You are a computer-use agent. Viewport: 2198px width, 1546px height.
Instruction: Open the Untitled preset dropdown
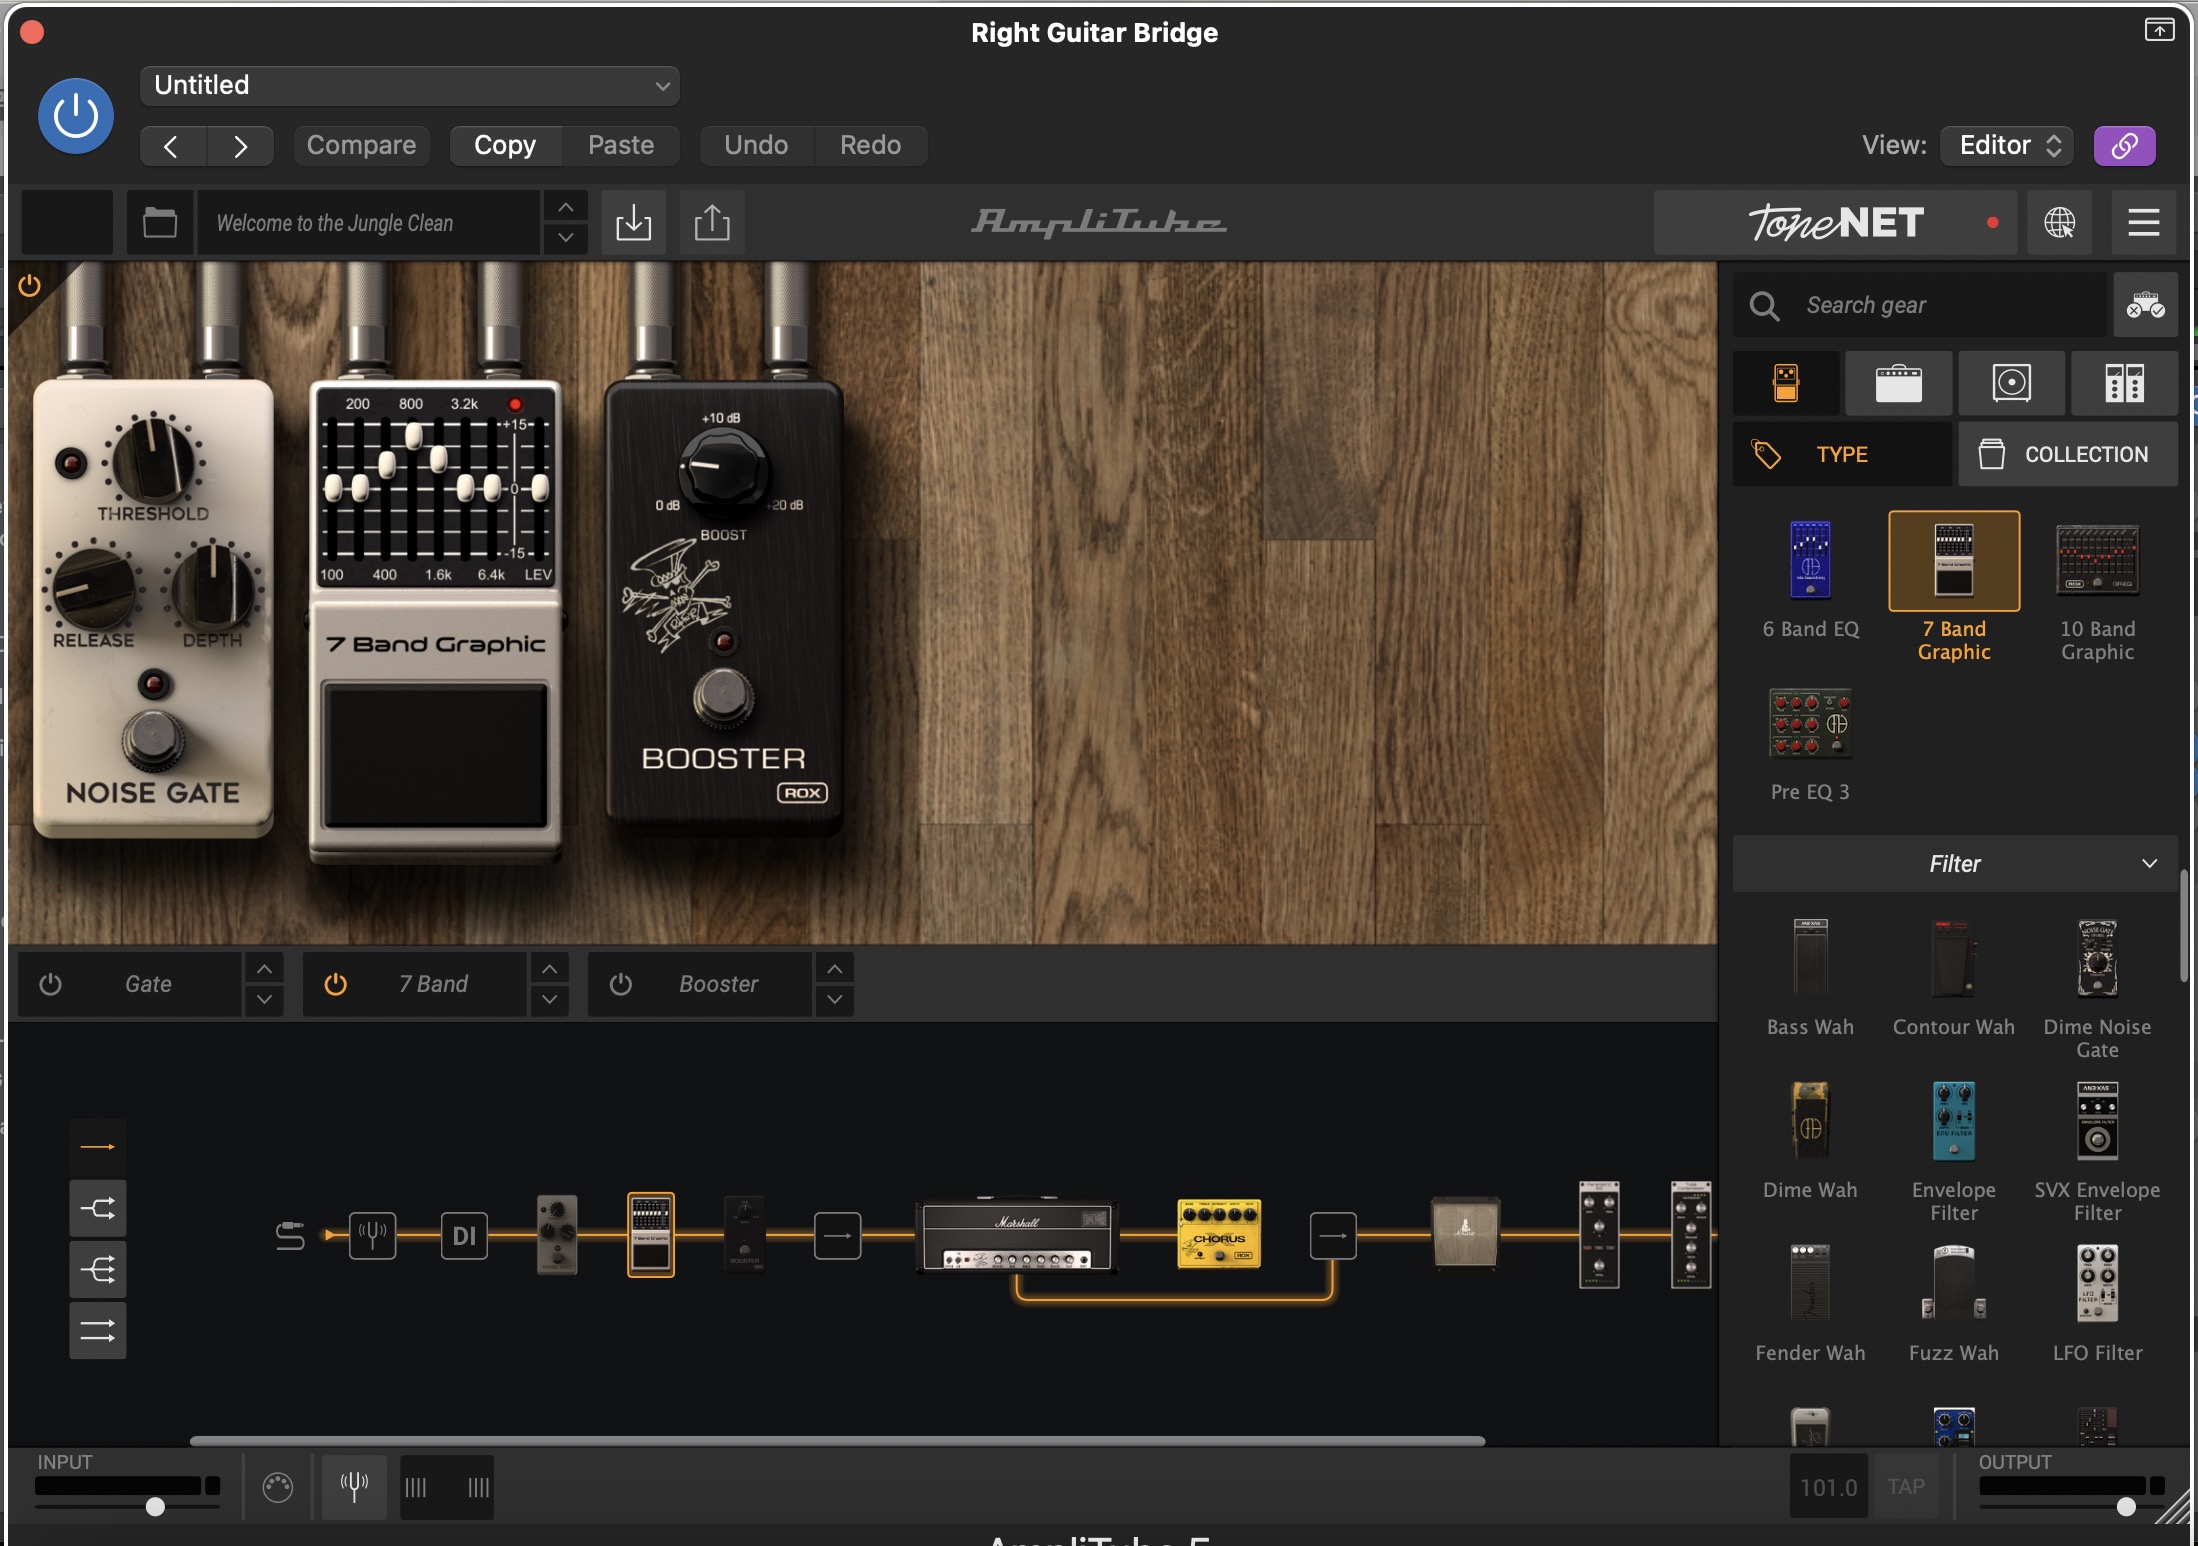click(410, 86)
